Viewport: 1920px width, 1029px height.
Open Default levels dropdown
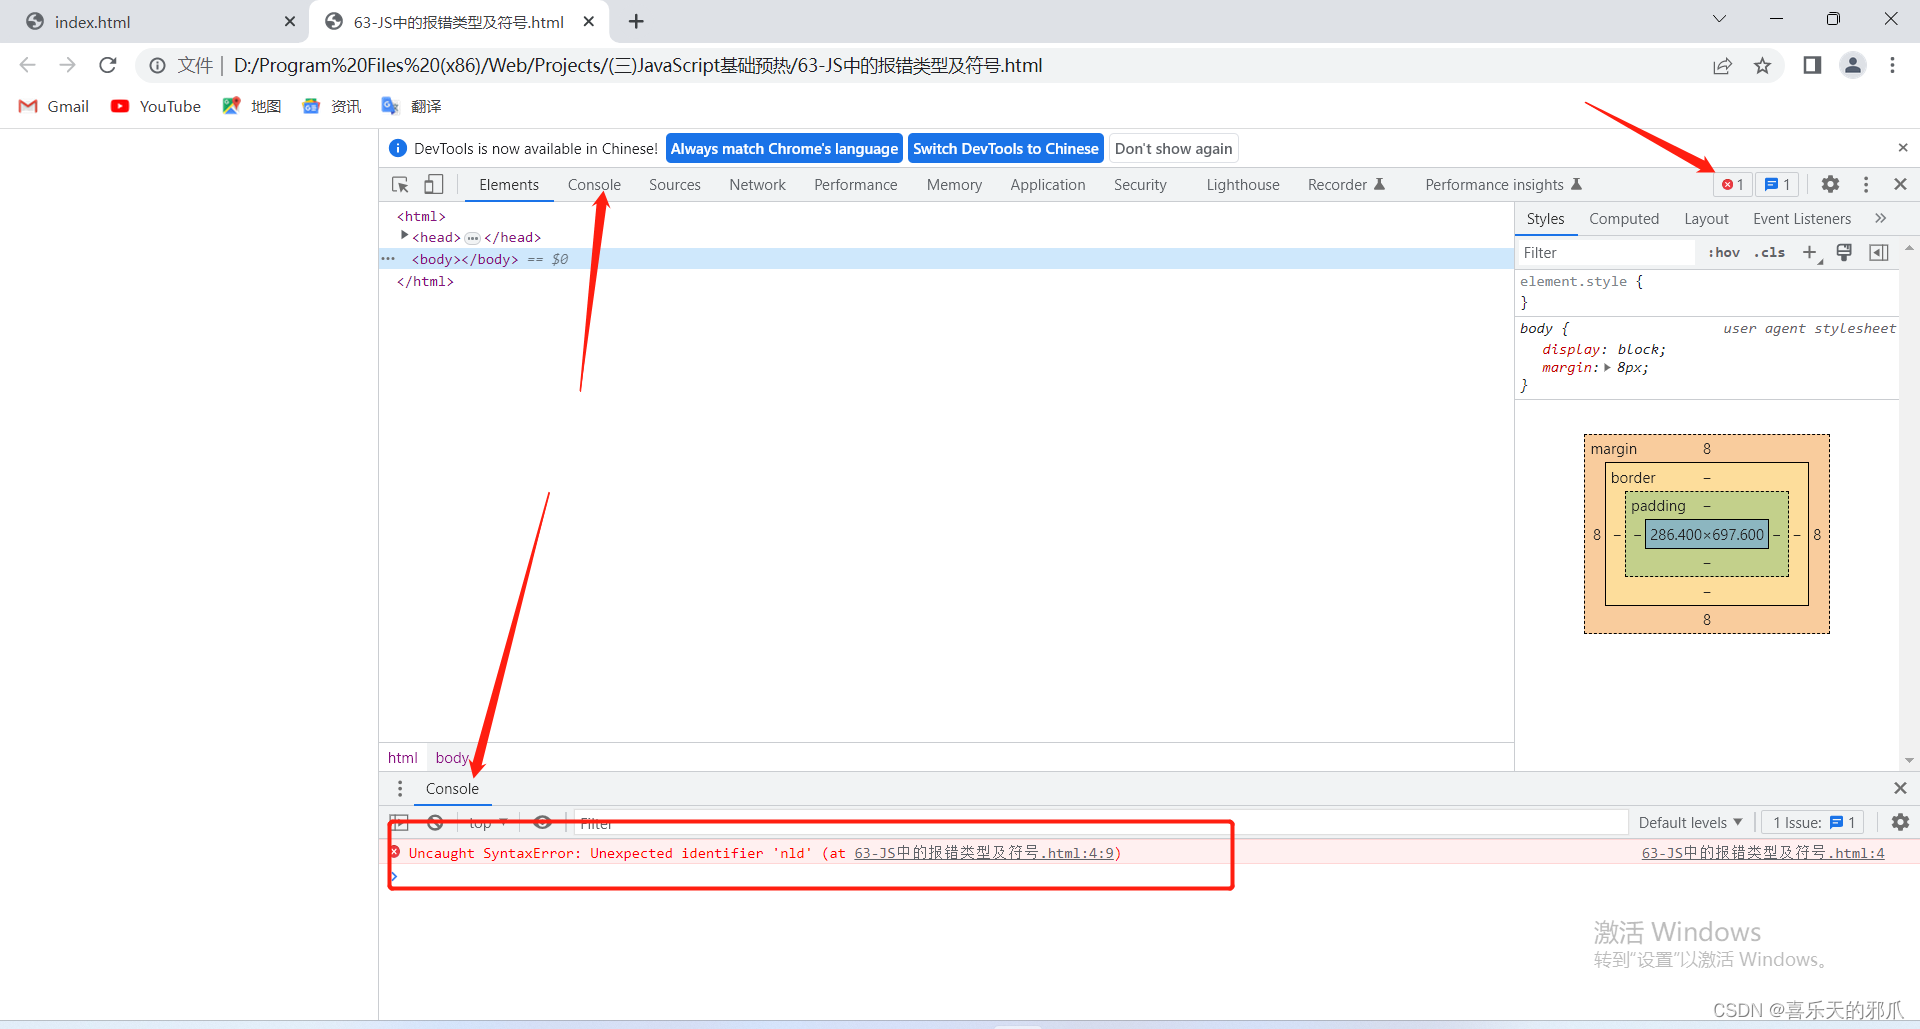(x=1690, y=823)
